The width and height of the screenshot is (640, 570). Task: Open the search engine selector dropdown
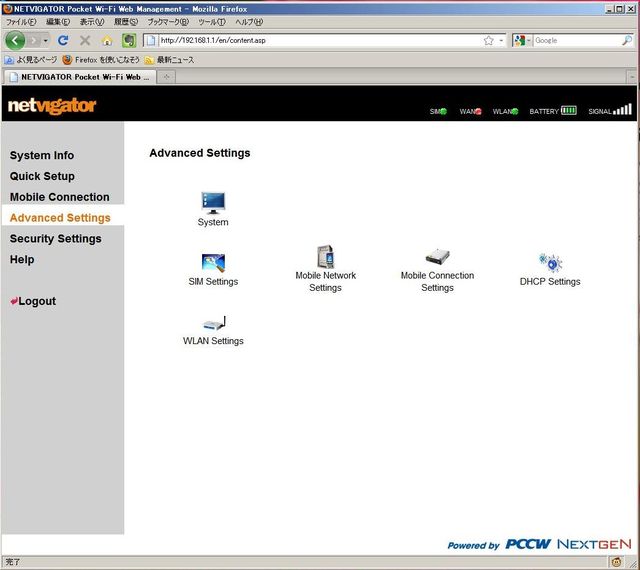click(x=522, y=41)
